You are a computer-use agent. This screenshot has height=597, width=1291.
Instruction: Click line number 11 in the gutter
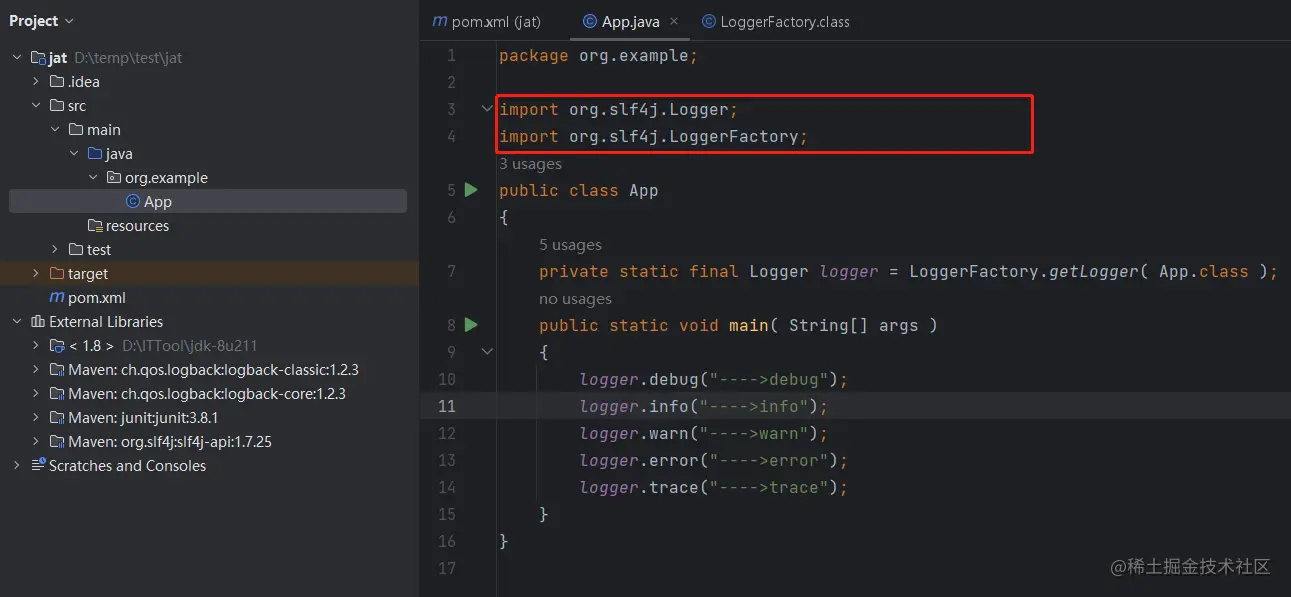(446, 407)
